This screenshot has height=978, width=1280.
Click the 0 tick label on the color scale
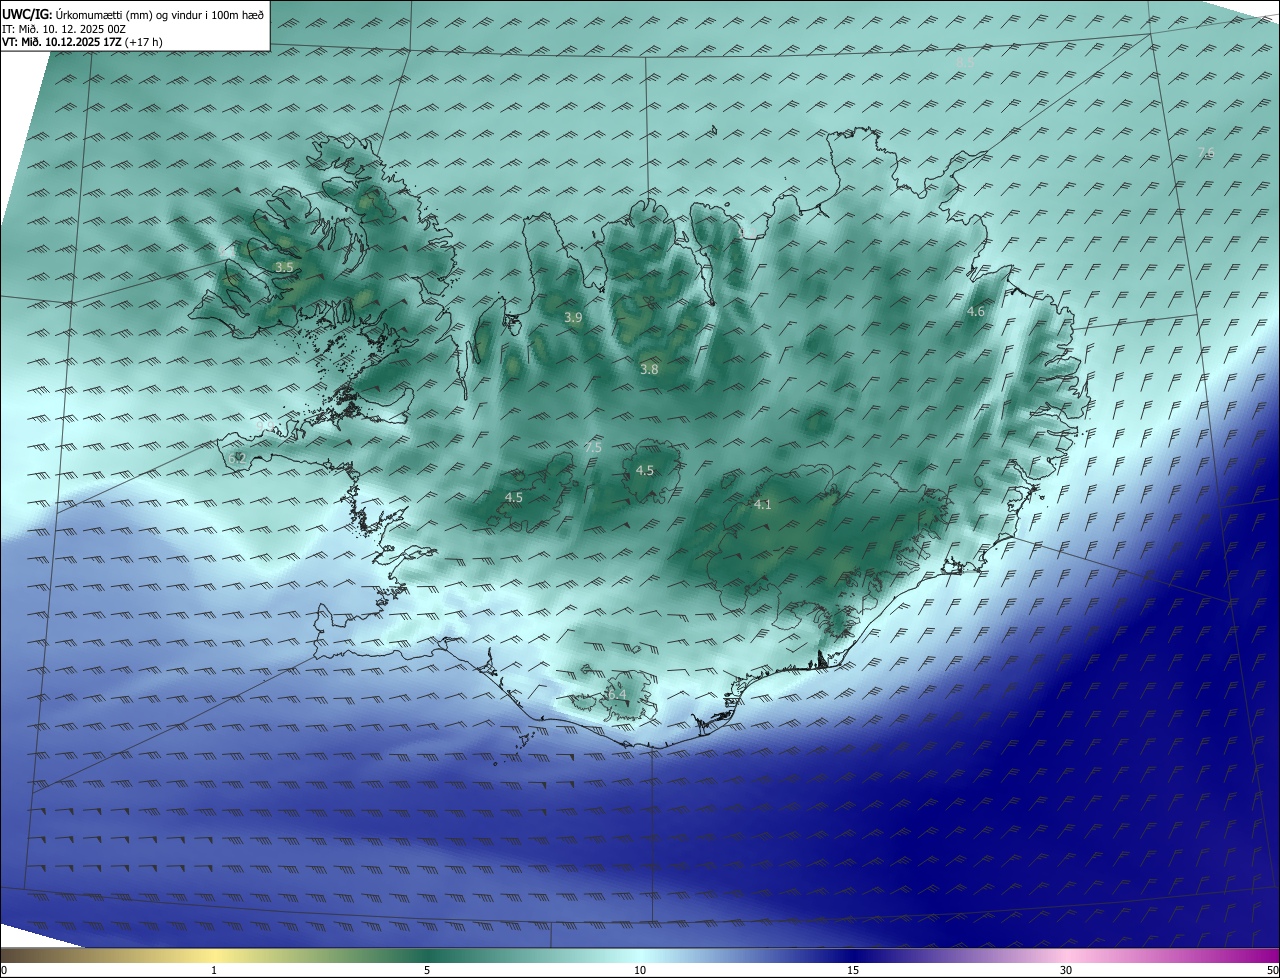[4, 970]
